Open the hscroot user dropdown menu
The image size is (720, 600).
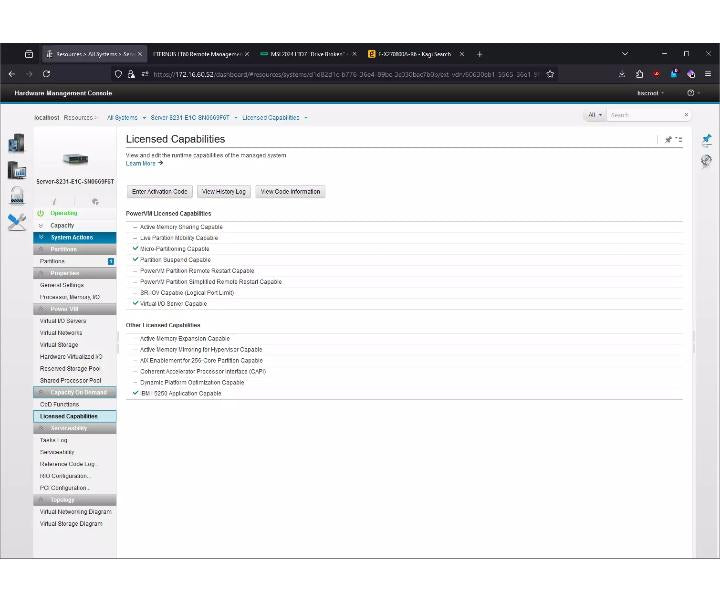tap(650, 93)
